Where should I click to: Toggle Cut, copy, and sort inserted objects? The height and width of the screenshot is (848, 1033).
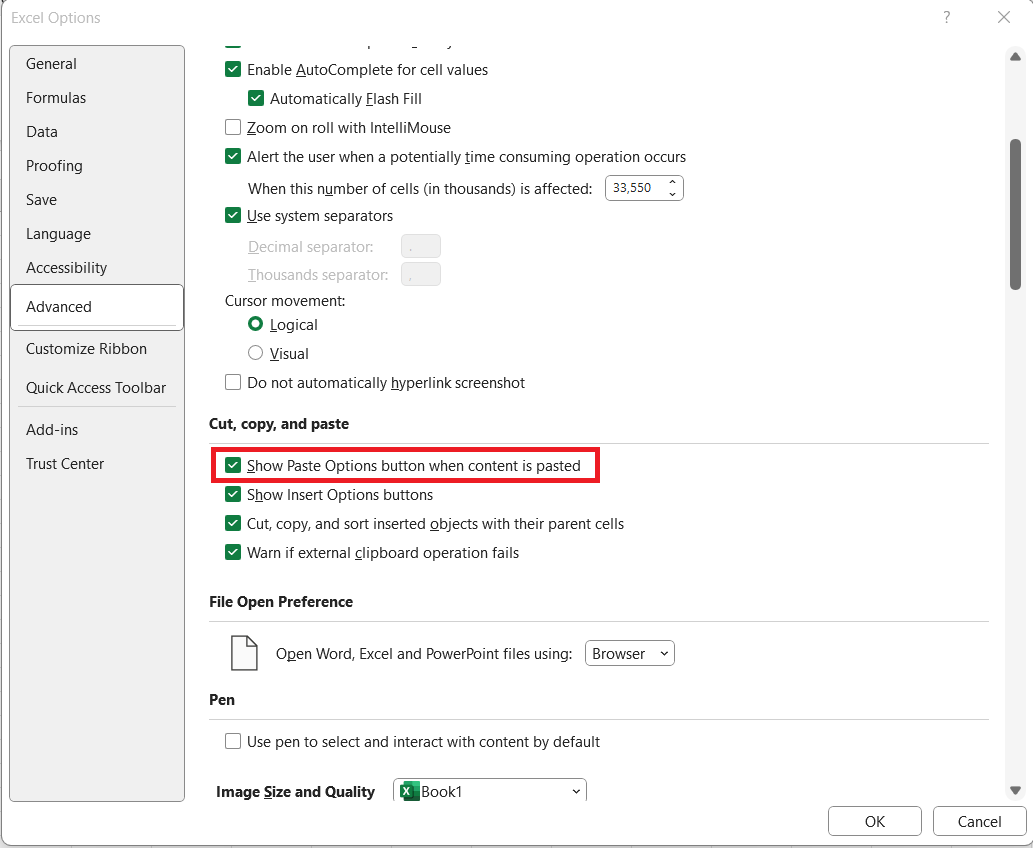point(233,523)
